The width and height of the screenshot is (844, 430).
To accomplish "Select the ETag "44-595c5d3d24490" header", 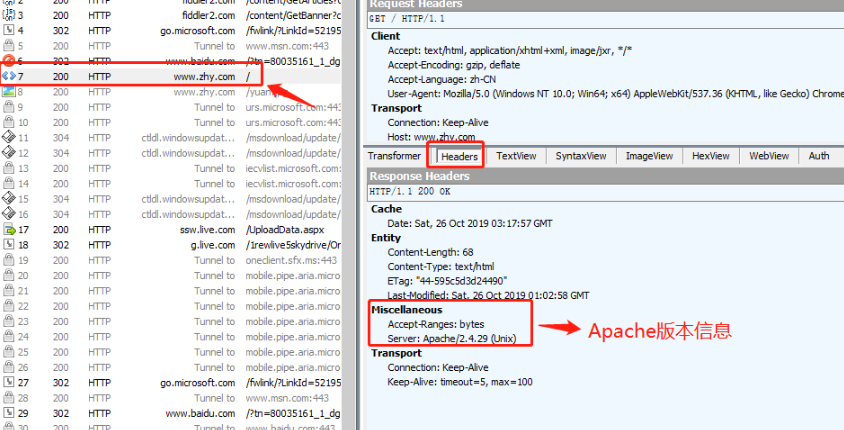I will (447, 281).
